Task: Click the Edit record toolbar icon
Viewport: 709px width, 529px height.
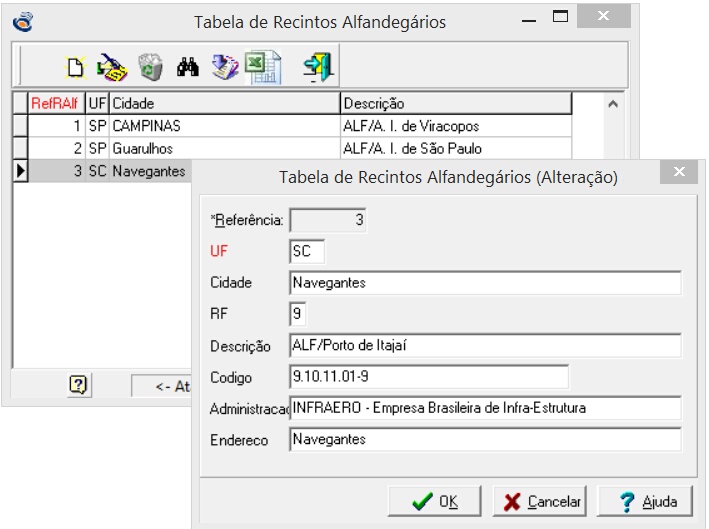Action: (112, 68)
